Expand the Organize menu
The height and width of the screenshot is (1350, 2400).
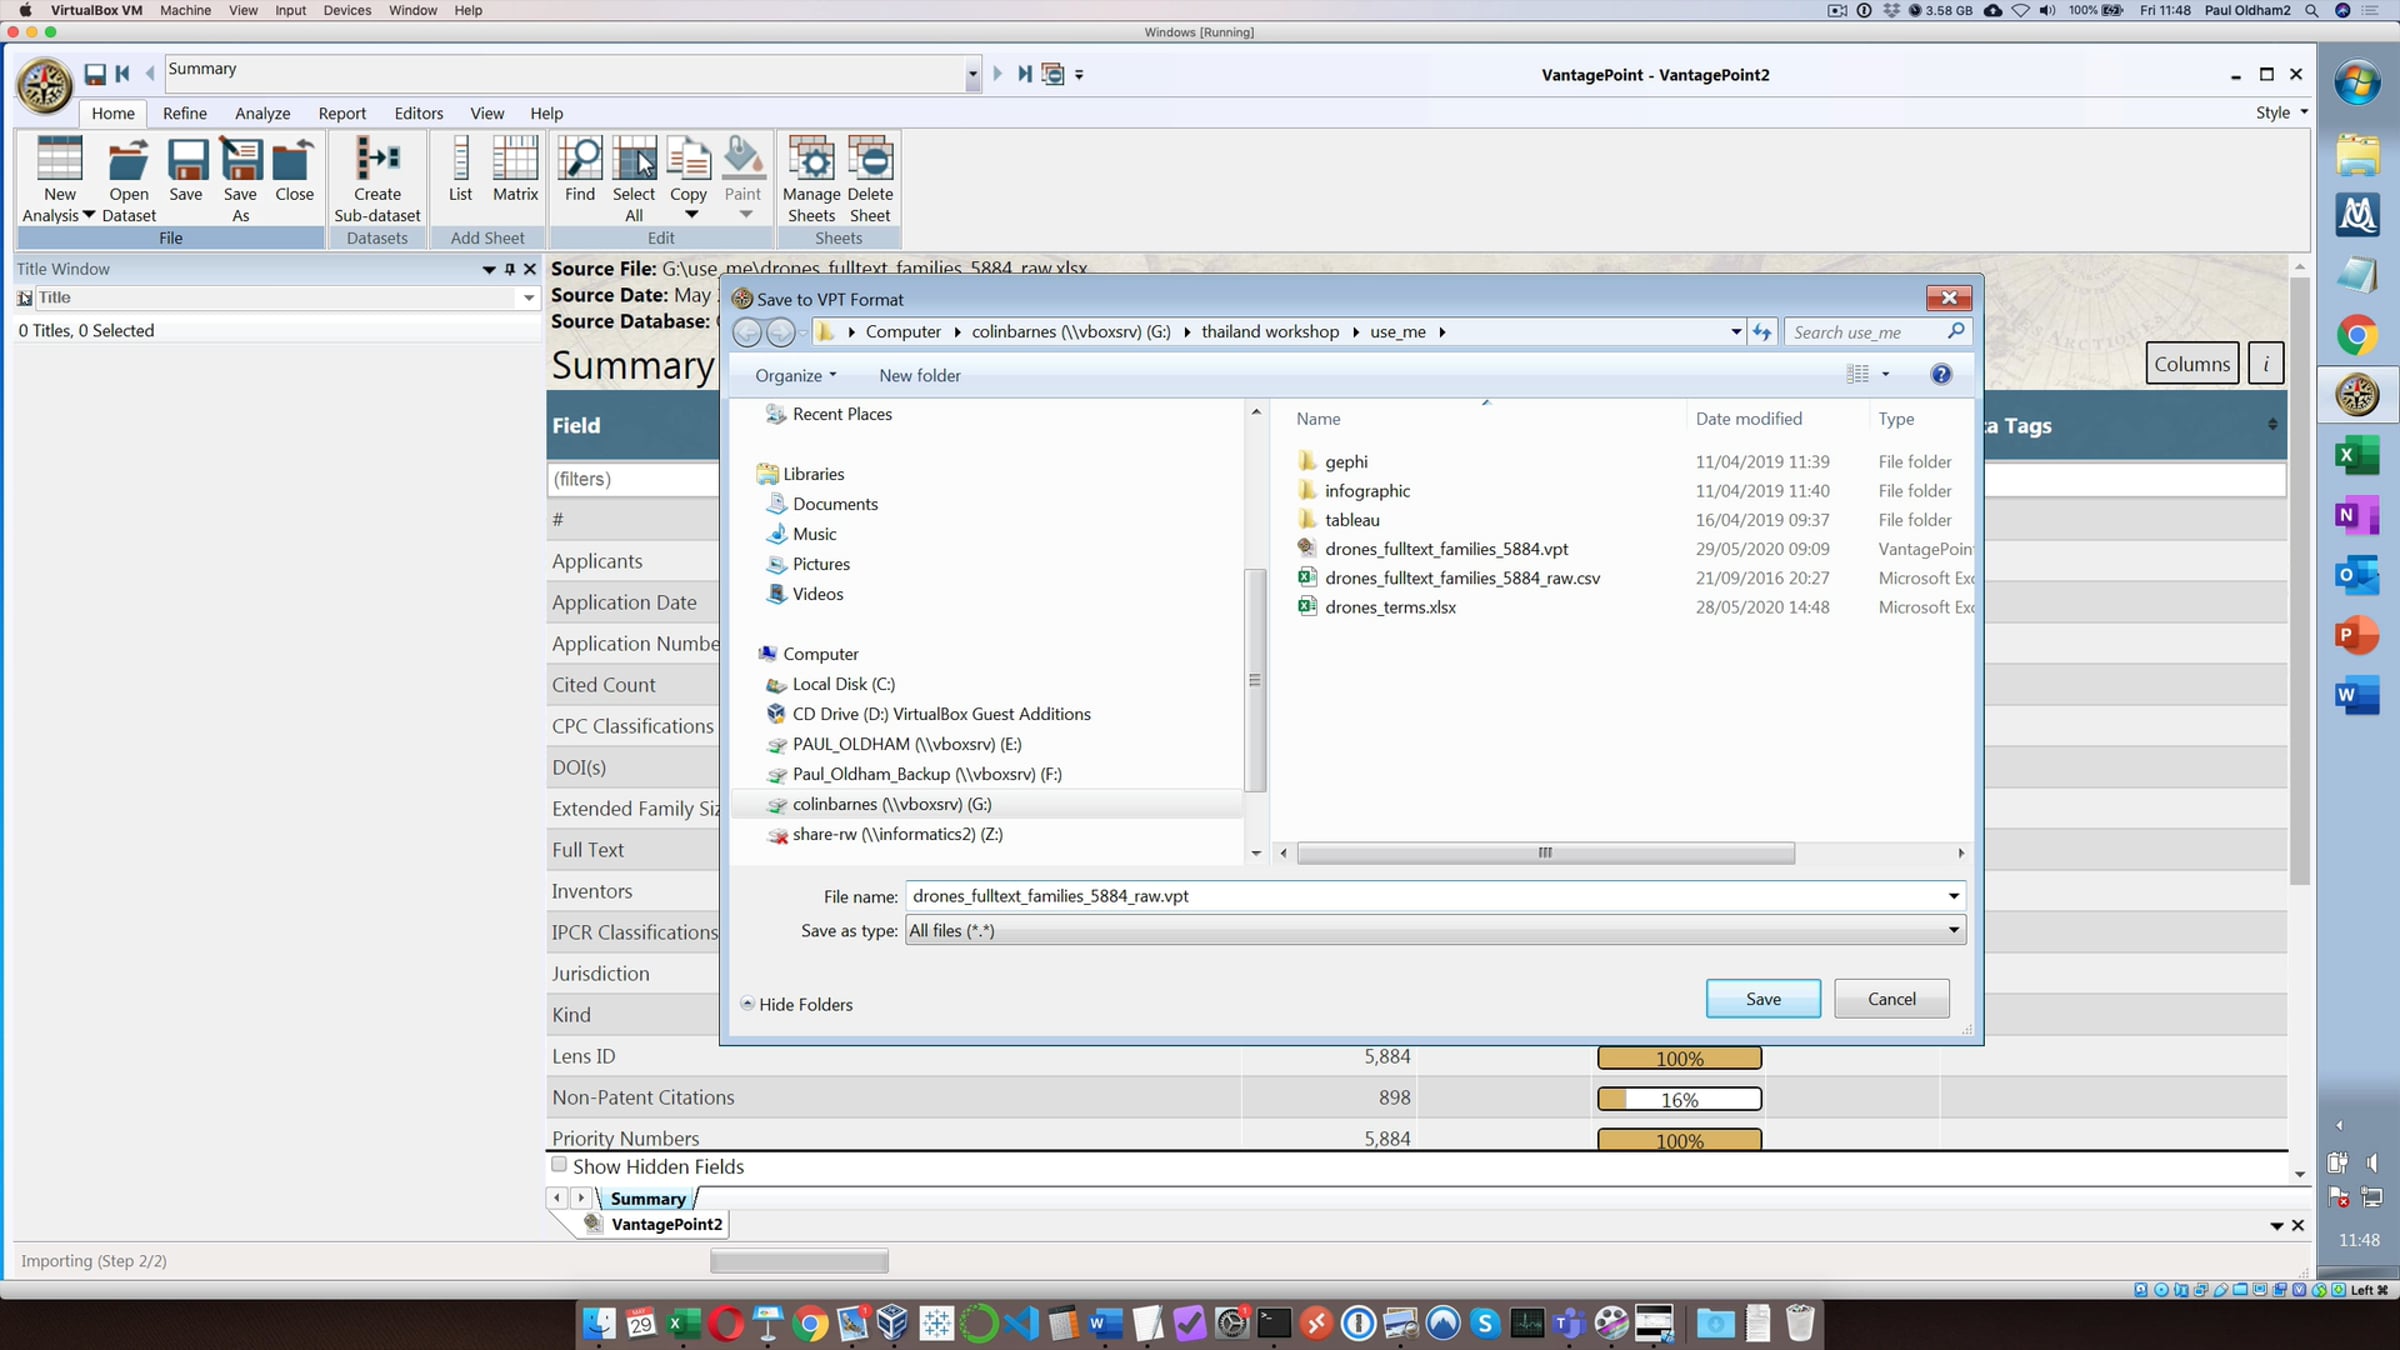tap(795, 375)
